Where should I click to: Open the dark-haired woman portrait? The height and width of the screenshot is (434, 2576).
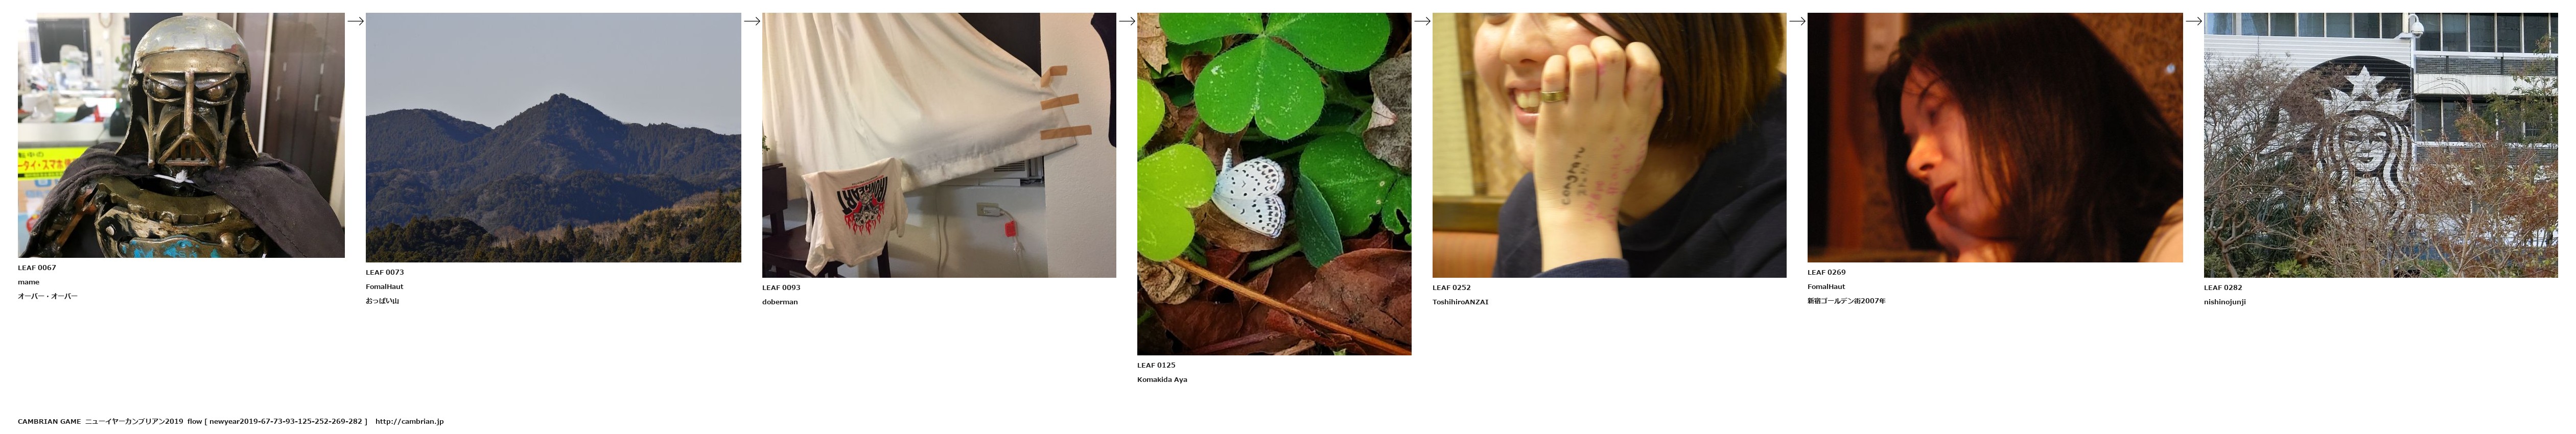click(1995, 137)
